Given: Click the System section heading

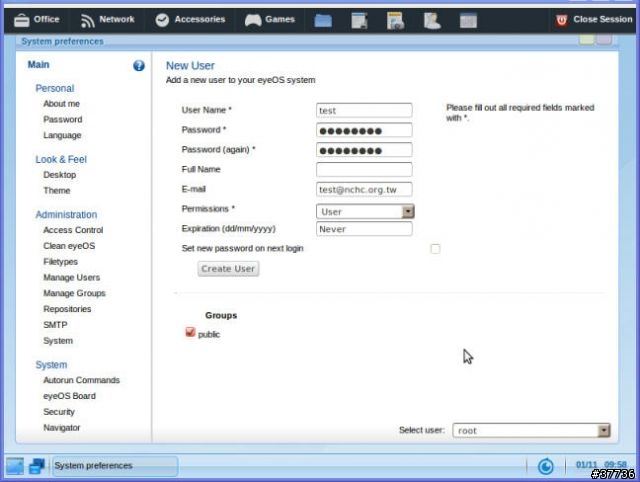Looking at the screenshot, I should (51, 364).
